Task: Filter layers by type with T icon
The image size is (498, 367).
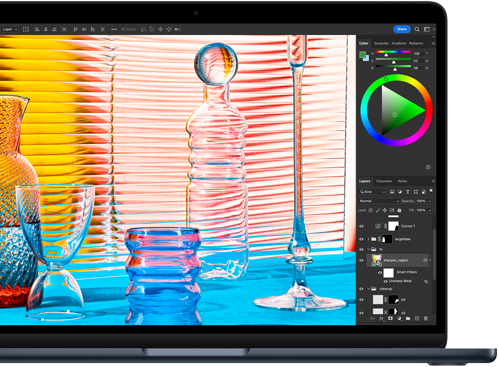Action: click(407, 192)
